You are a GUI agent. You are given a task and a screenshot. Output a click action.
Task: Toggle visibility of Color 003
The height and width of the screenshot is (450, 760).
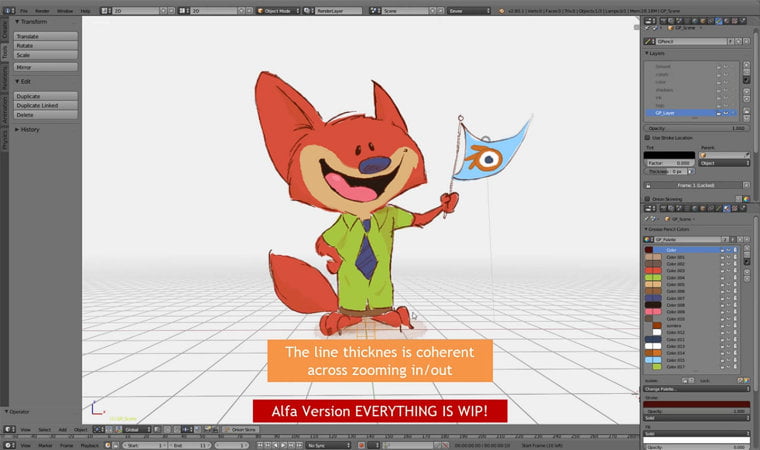(728, 271)
